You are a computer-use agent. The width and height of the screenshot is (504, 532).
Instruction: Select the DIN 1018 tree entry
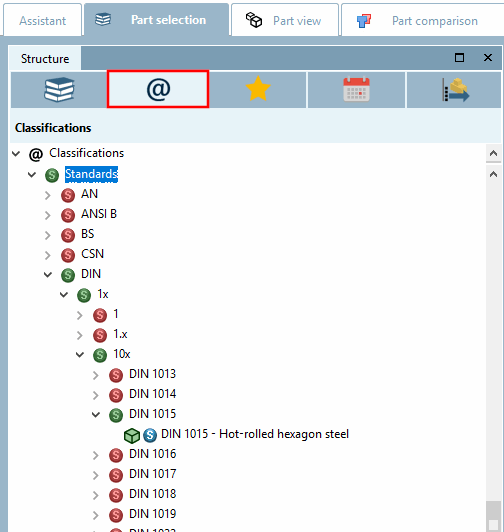tap(152, 494)
